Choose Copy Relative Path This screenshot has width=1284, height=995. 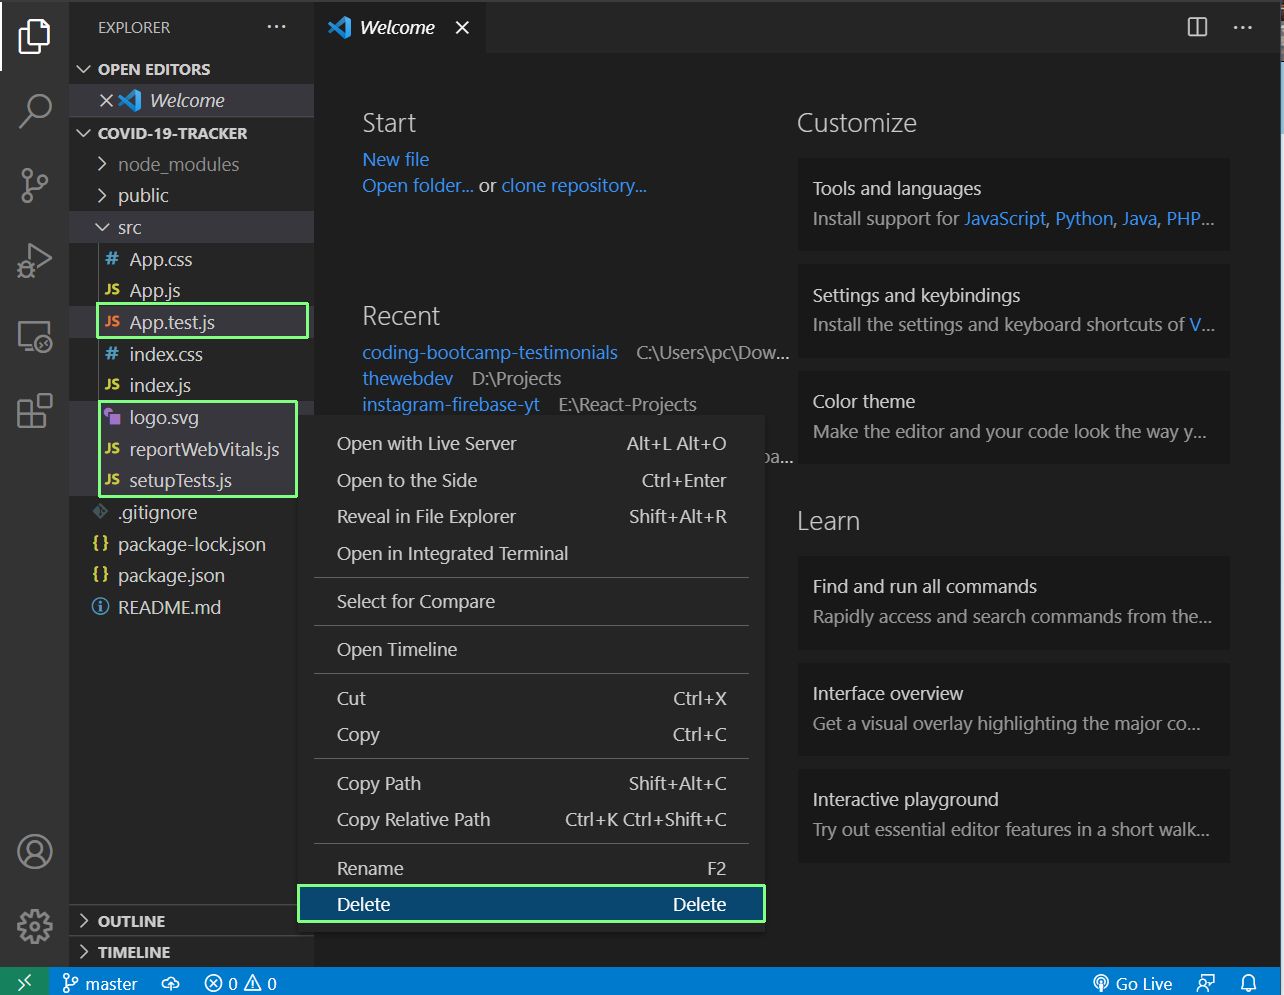point(531,819)
